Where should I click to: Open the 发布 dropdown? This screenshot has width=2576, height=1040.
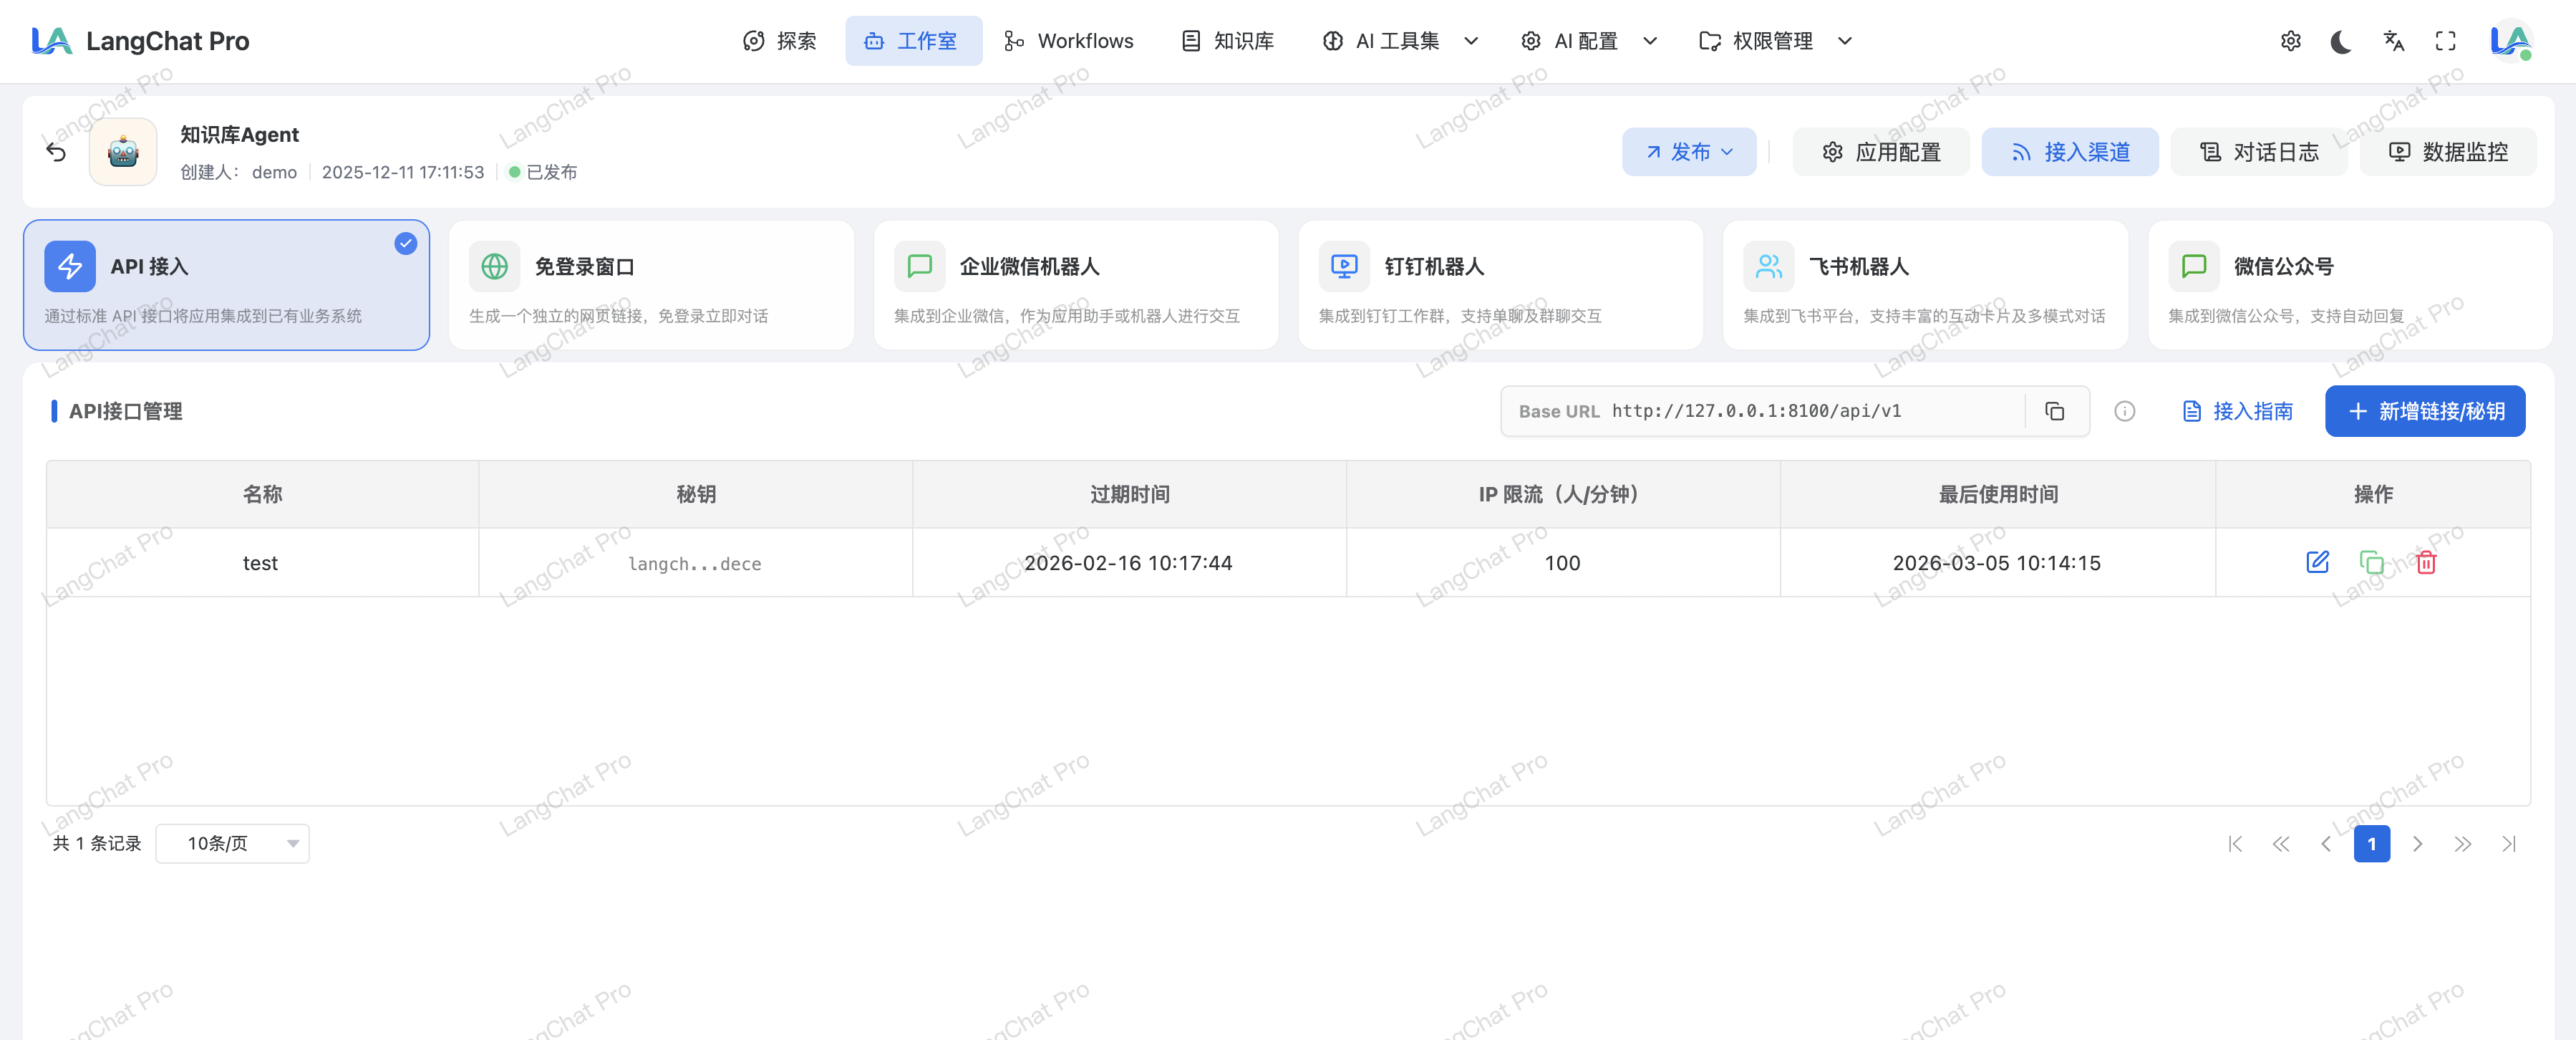click(x=1688, y=152)
